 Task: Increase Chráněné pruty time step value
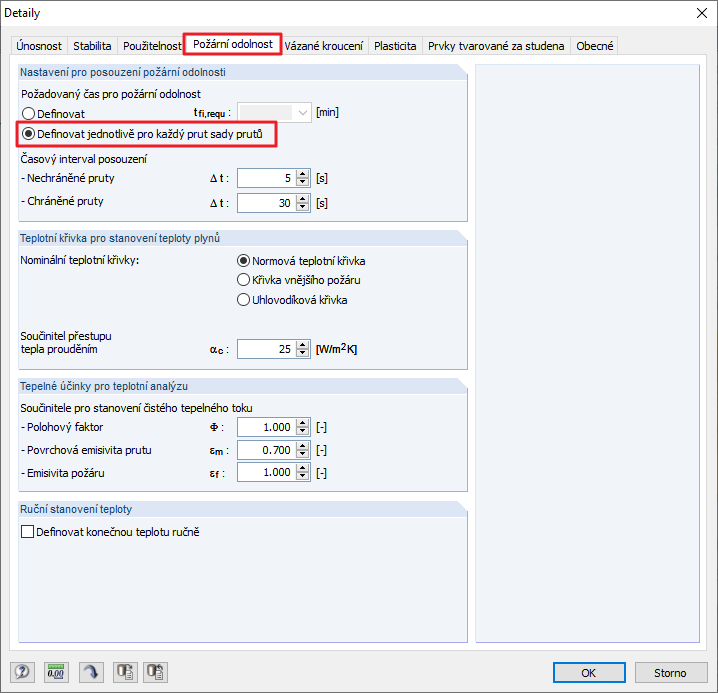tap(303, 199)
